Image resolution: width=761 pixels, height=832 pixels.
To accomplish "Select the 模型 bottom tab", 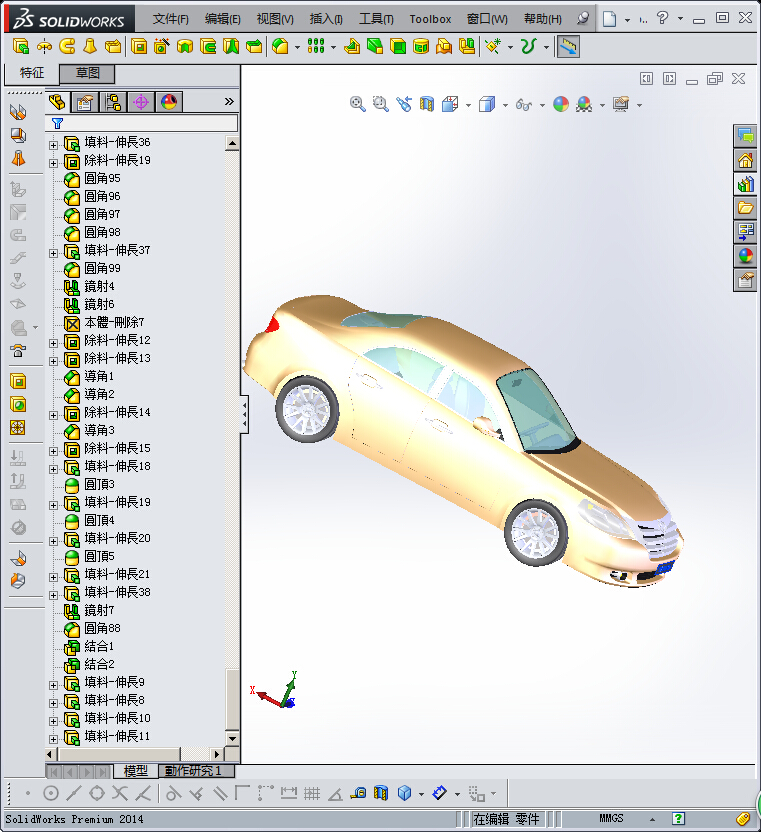I will click(135, 770).
